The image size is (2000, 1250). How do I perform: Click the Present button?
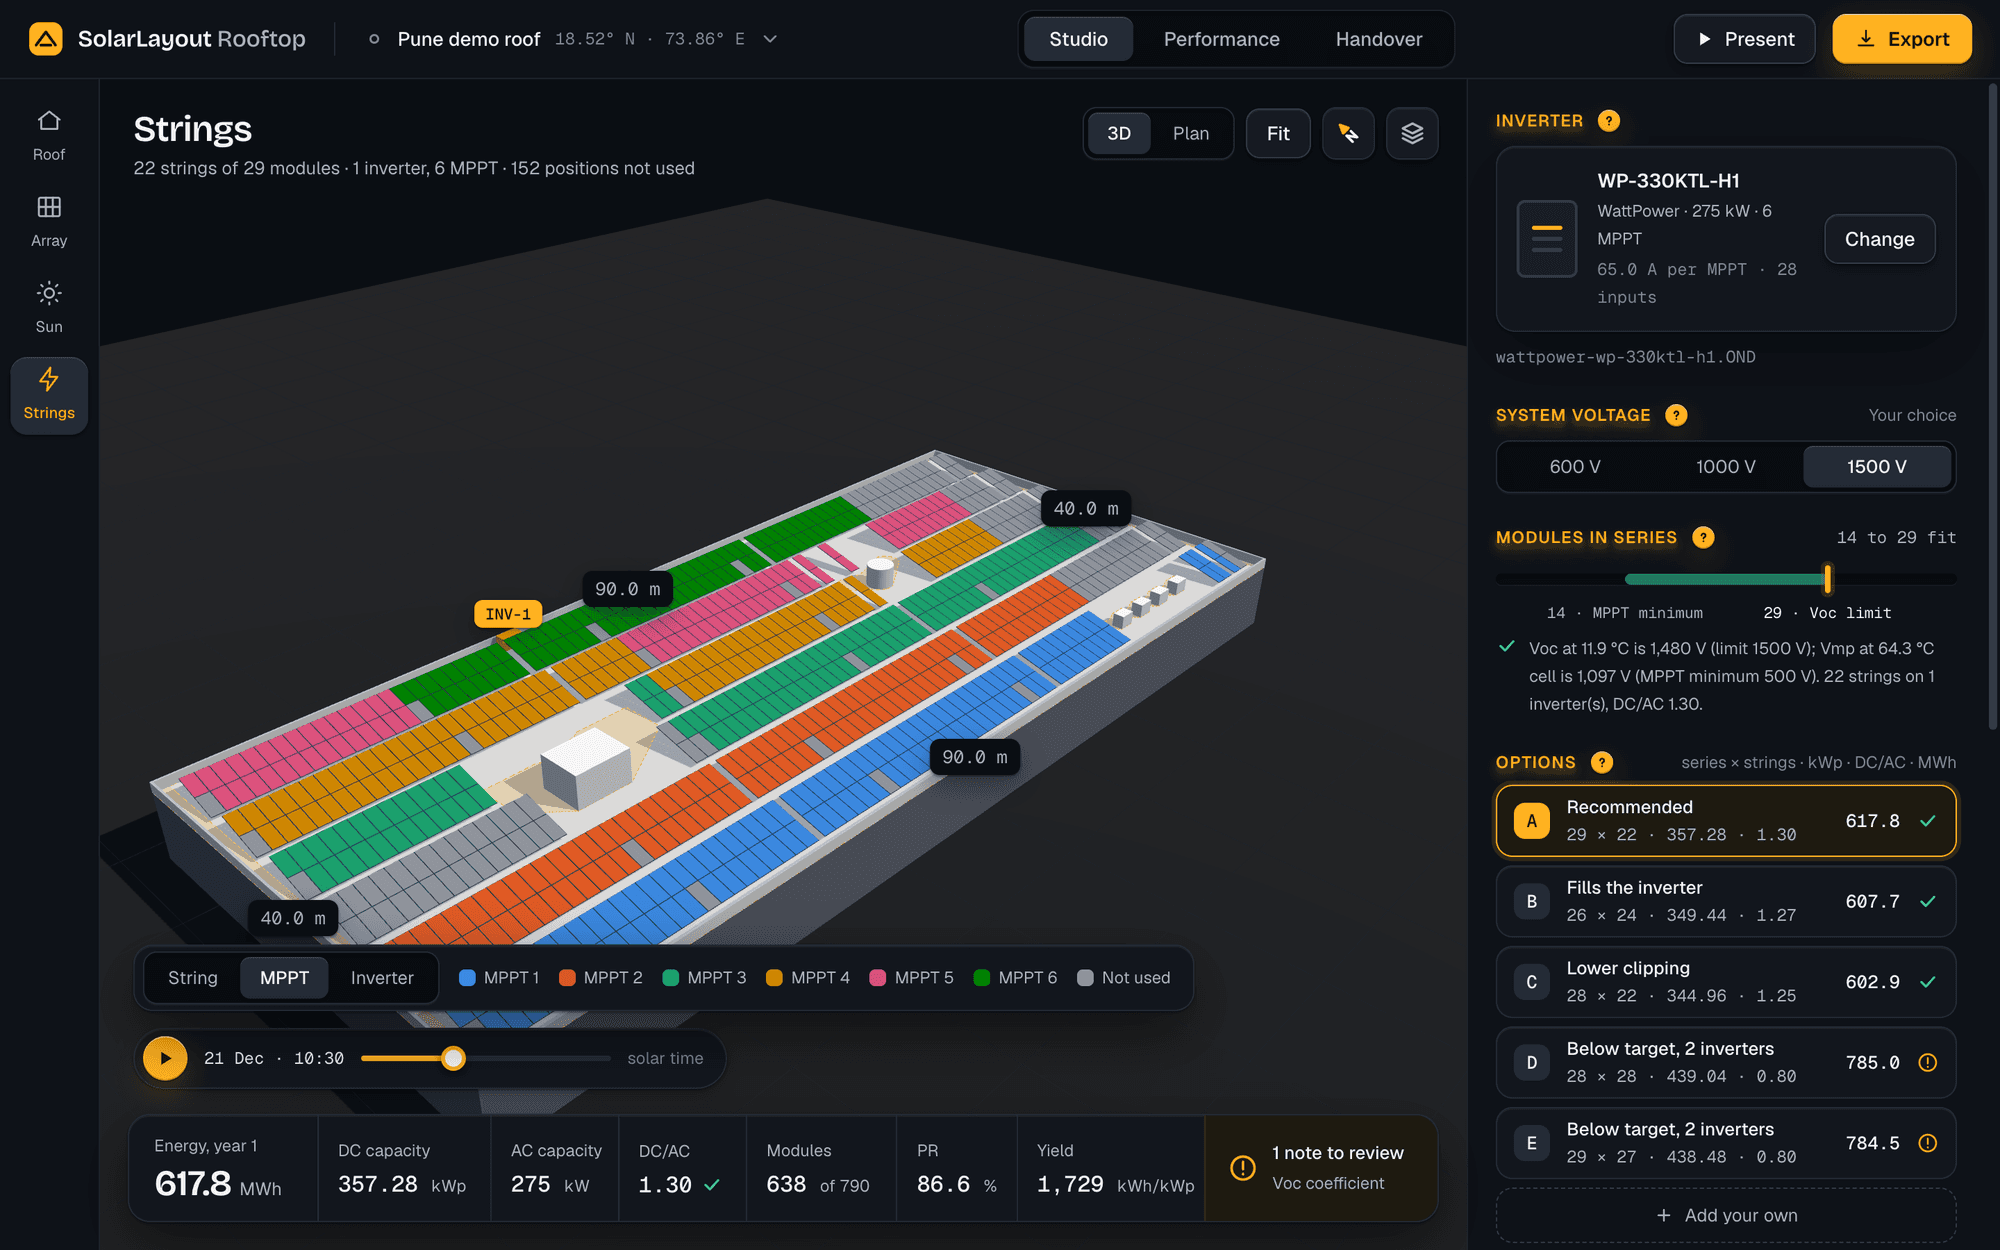pyautogui.click(x=1745, y=39)
